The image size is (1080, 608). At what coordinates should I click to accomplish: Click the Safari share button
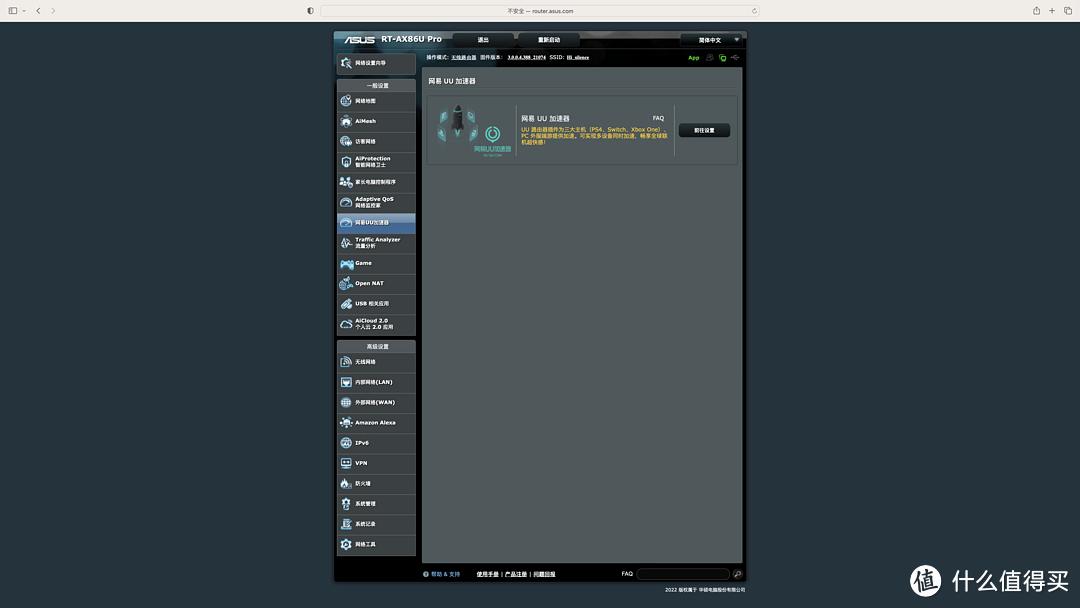[1036, 11]
